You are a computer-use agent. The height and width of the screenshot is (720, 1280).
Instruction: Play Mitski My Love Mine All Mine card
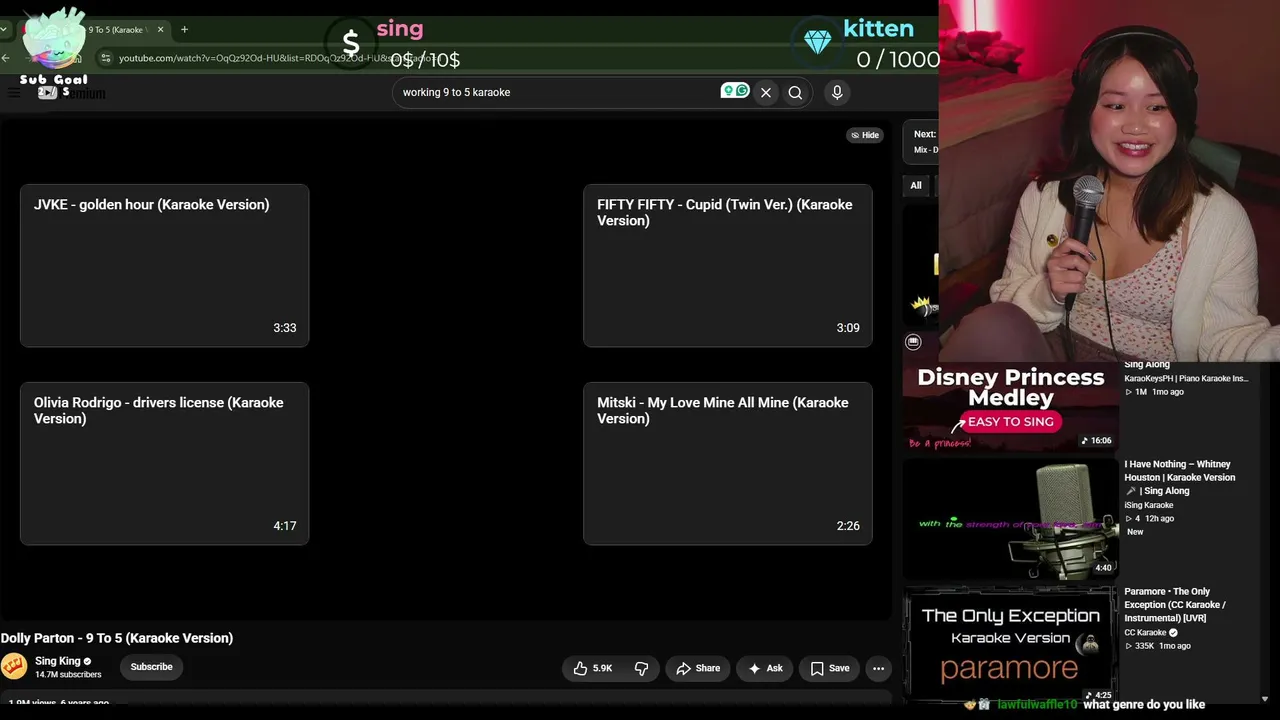pos(728,463)
